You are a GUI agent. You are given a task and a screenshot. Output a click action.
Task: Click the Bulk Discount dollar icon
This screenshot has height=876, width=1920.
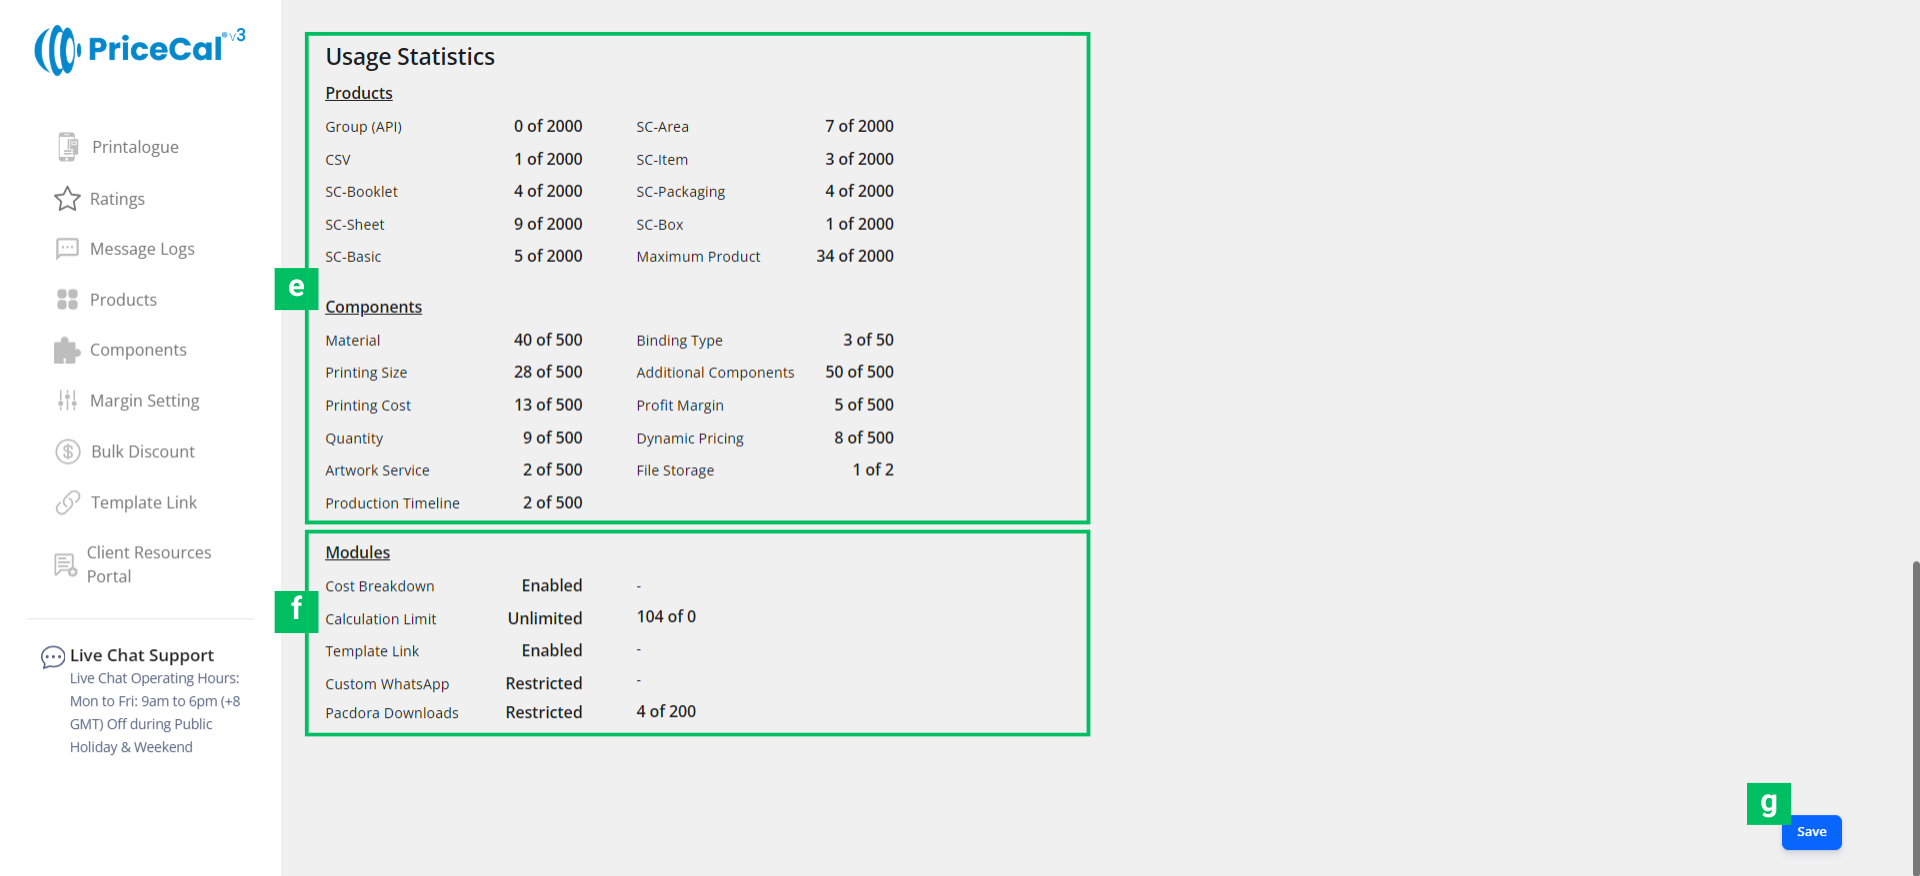point(67,452)
